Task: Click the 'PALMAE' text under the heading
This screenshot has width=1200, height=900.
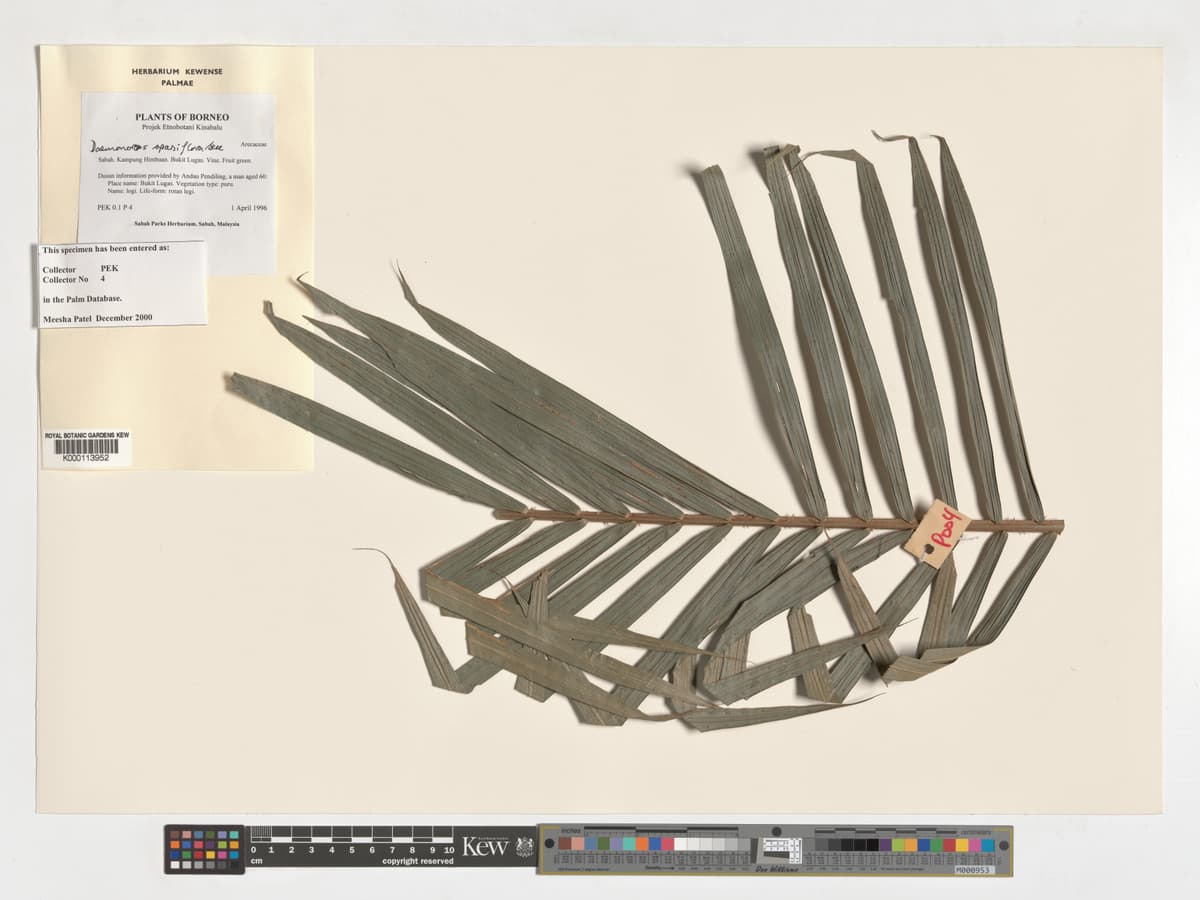Action: (177, 84)
